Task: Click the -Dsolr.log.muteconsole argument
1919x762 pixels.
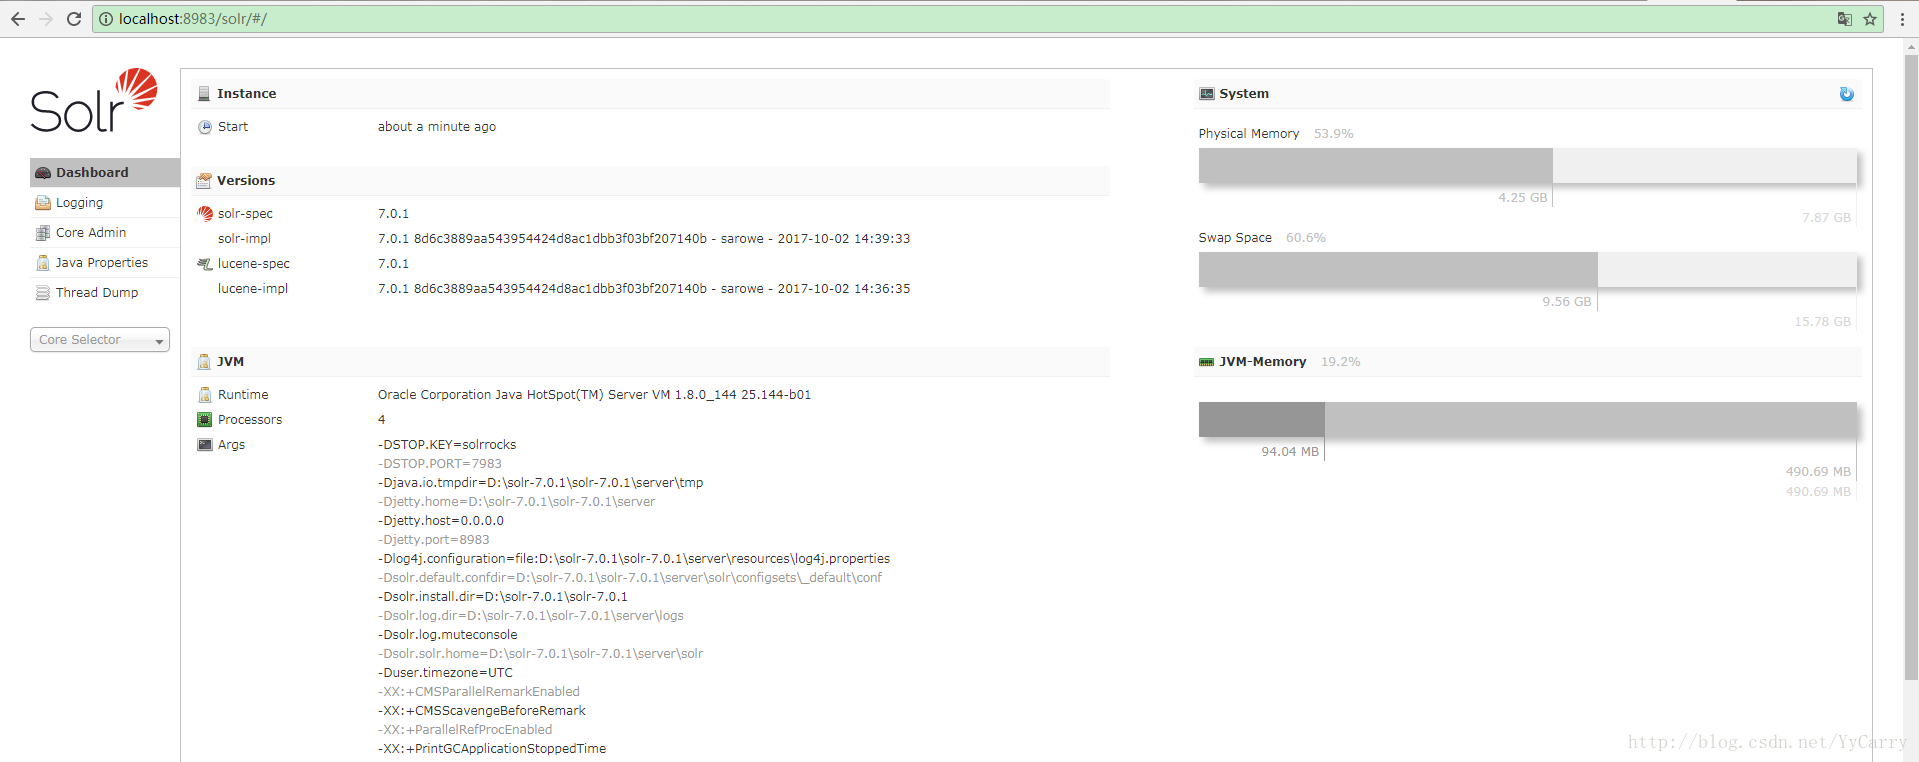Action: click(448, 635)
